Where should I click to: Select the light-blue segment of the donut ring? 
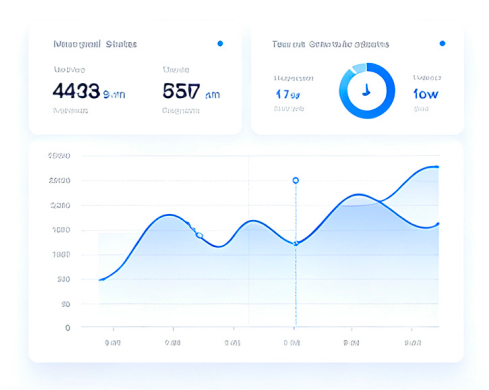[x=359, y=68]
